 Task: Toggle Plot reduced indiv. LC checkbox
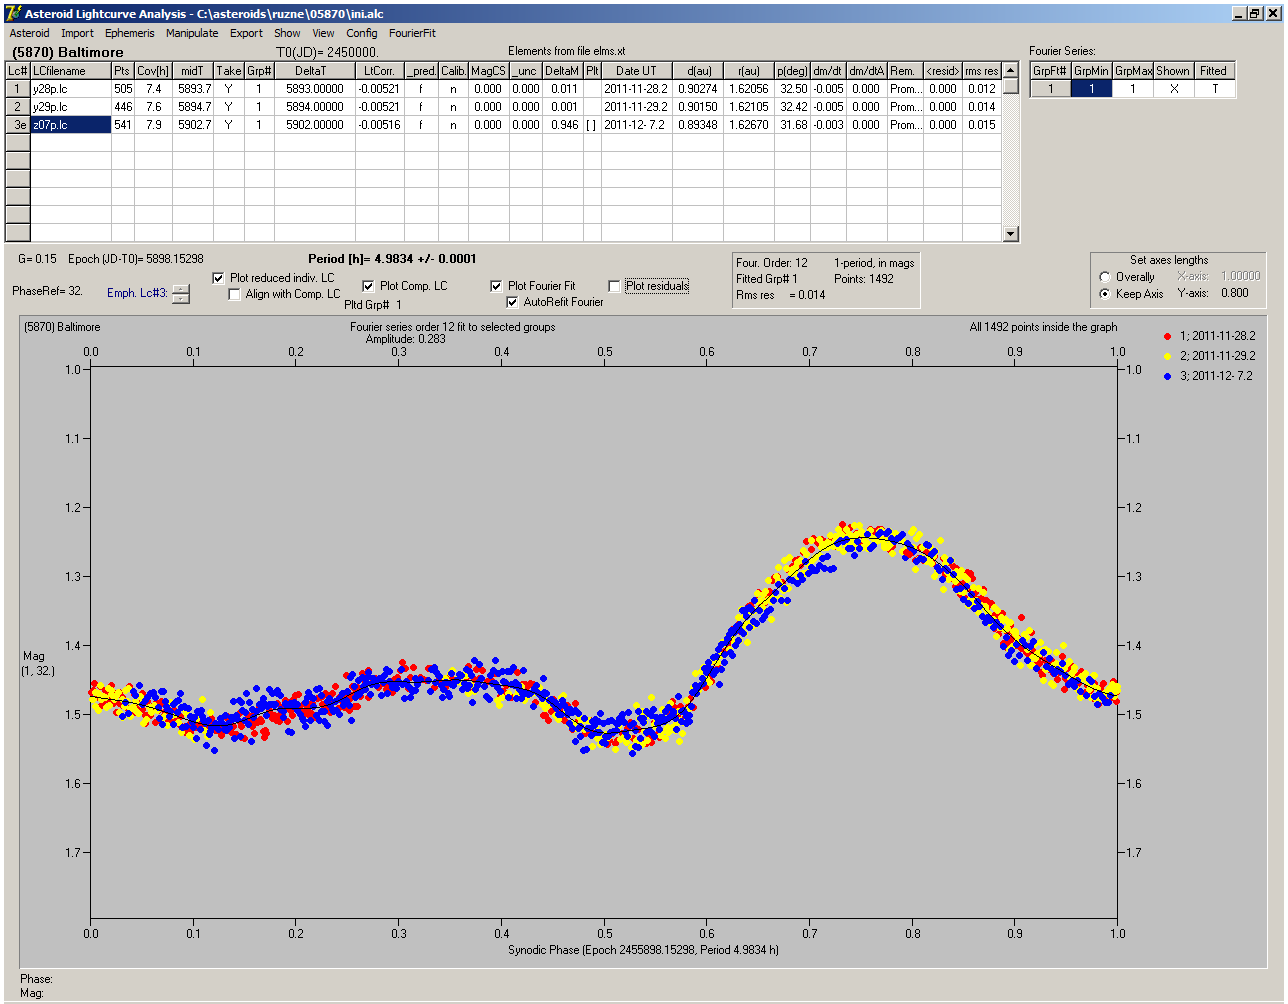219,278
